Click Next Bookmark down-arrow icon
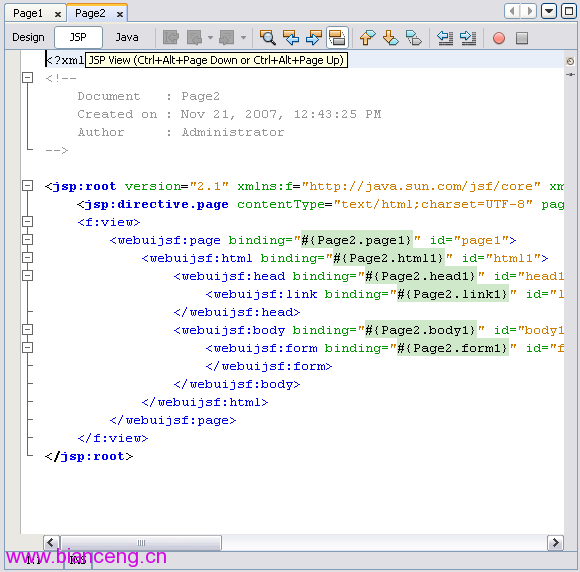580x572 pixels. coord(390,37)
